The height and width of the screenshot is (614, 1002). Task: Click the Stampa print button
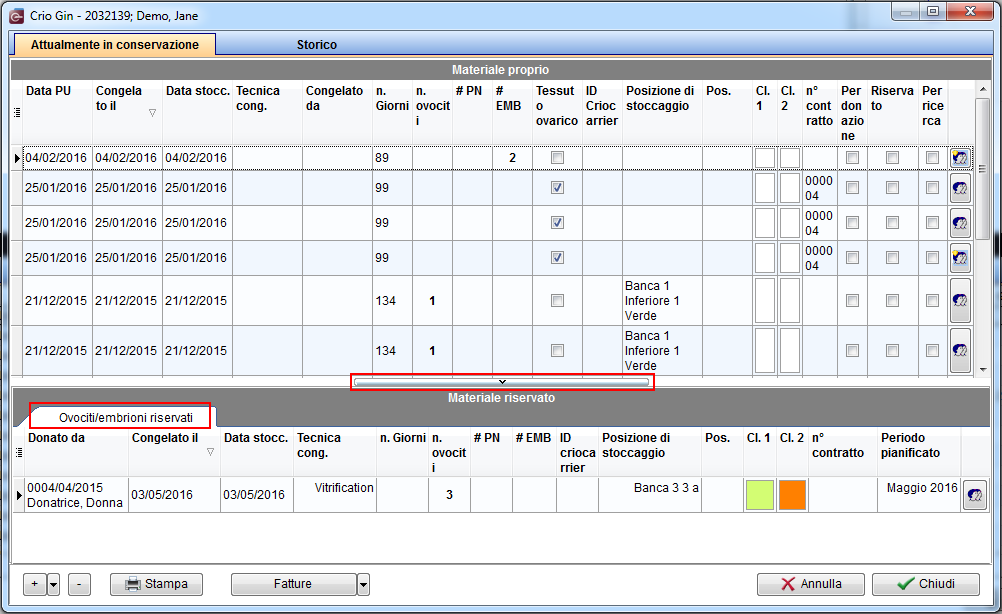point(156,584)
